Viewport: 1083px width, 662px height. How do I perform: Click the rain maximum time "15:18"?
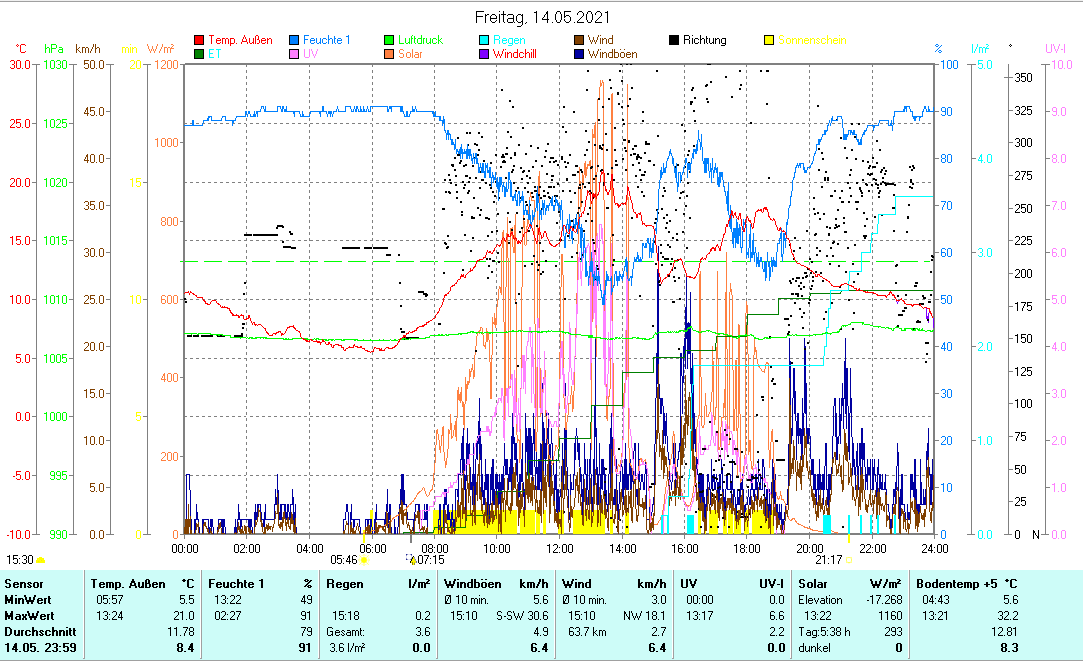click(346, 616)
